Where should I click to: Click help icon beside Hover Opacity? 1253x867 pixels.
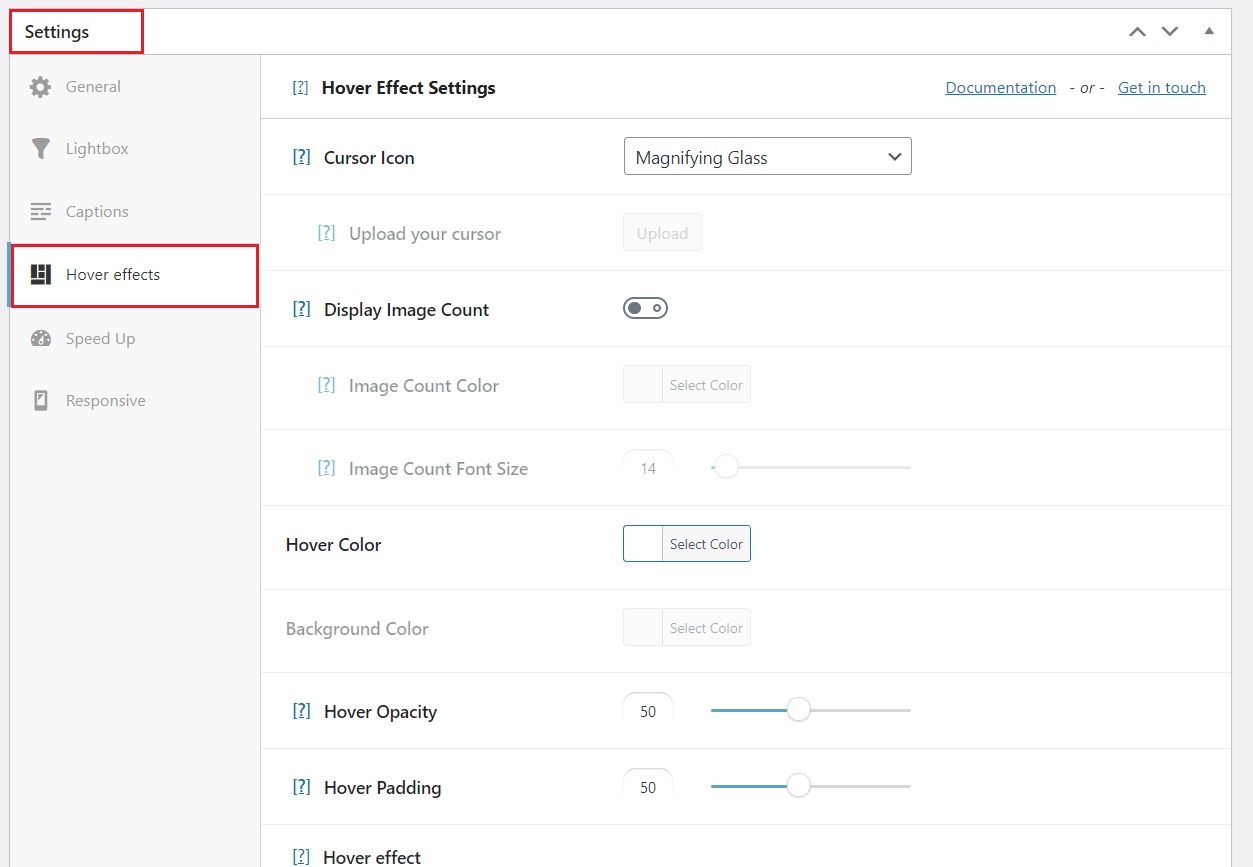click(301, 712)
